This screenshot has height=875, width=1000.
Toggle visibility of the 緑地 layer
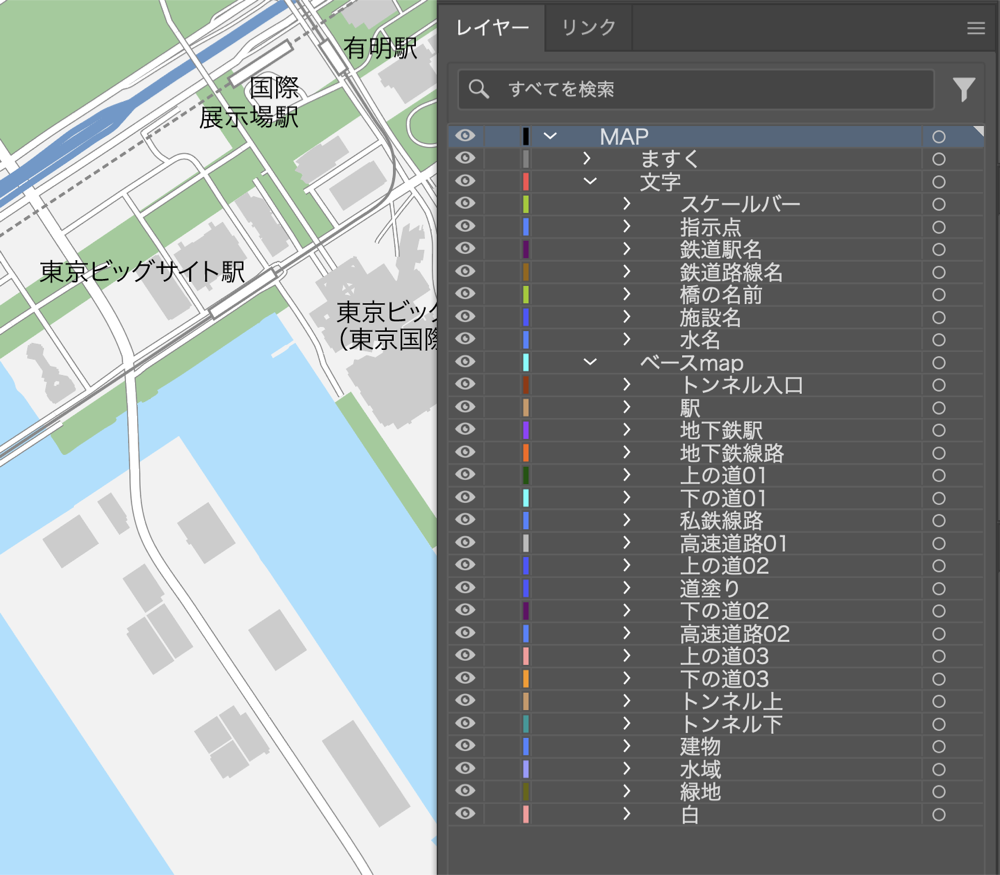(x=464, y=791)
